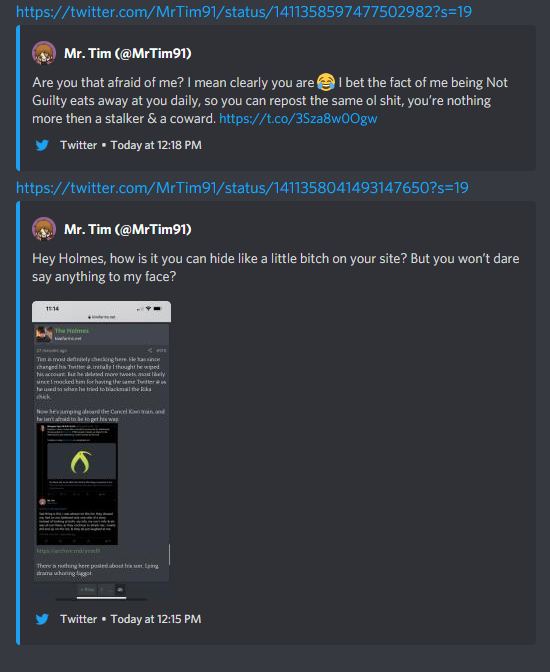Screen dimensions: 550x672
Task: Click Mr. Tim's avatar in the first embed
Action: pyautogui.click(x=44, y=53)
